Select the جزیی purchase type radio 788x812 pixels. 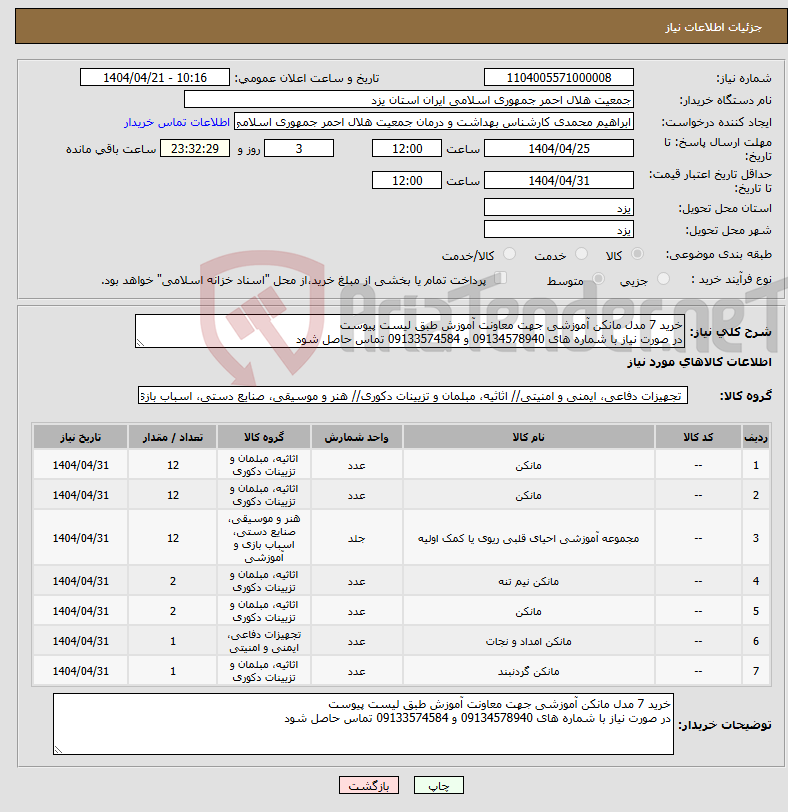pos(663,279)
